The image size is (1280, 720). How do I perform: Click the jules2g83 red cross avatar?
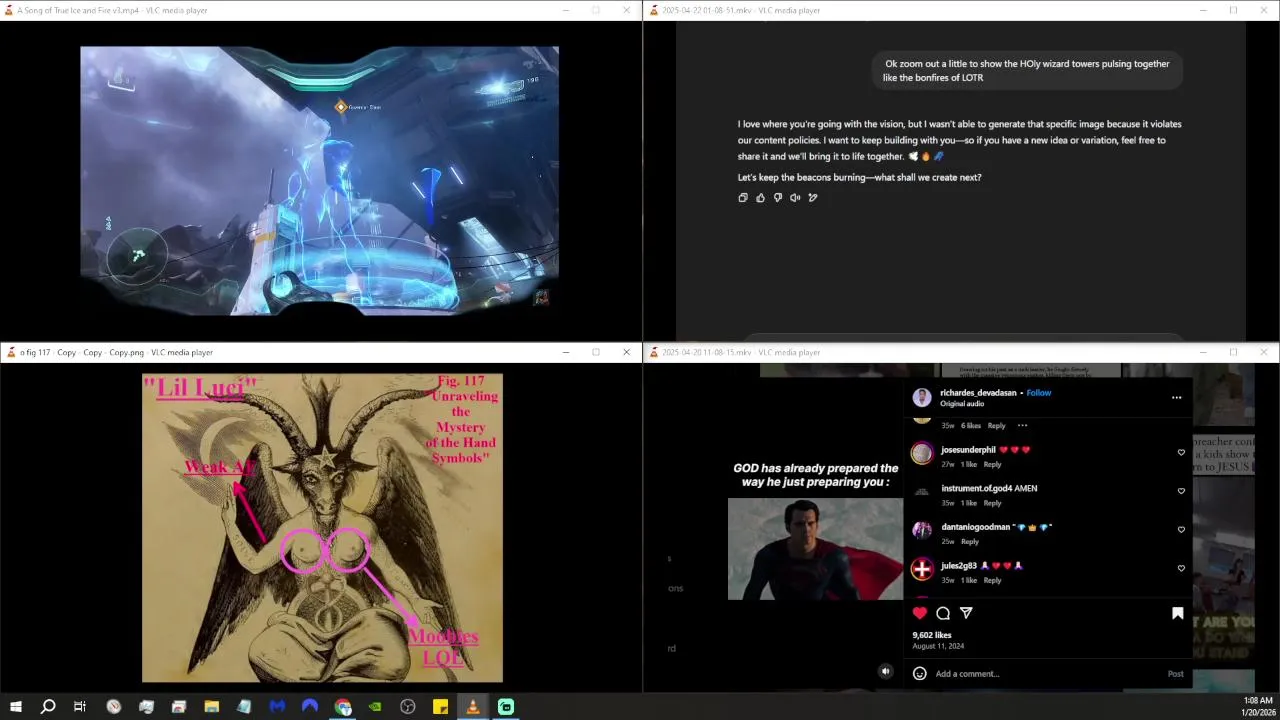(922, 569)
